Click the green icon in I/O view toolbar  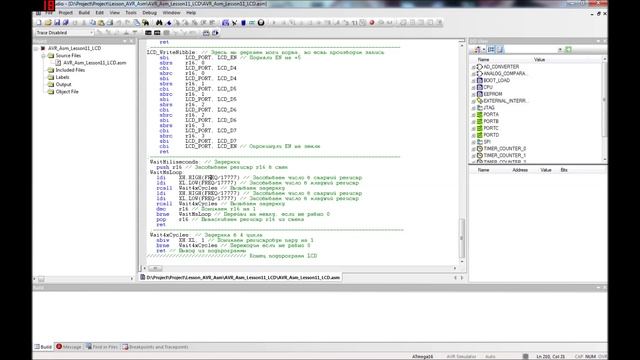[568, 49]
